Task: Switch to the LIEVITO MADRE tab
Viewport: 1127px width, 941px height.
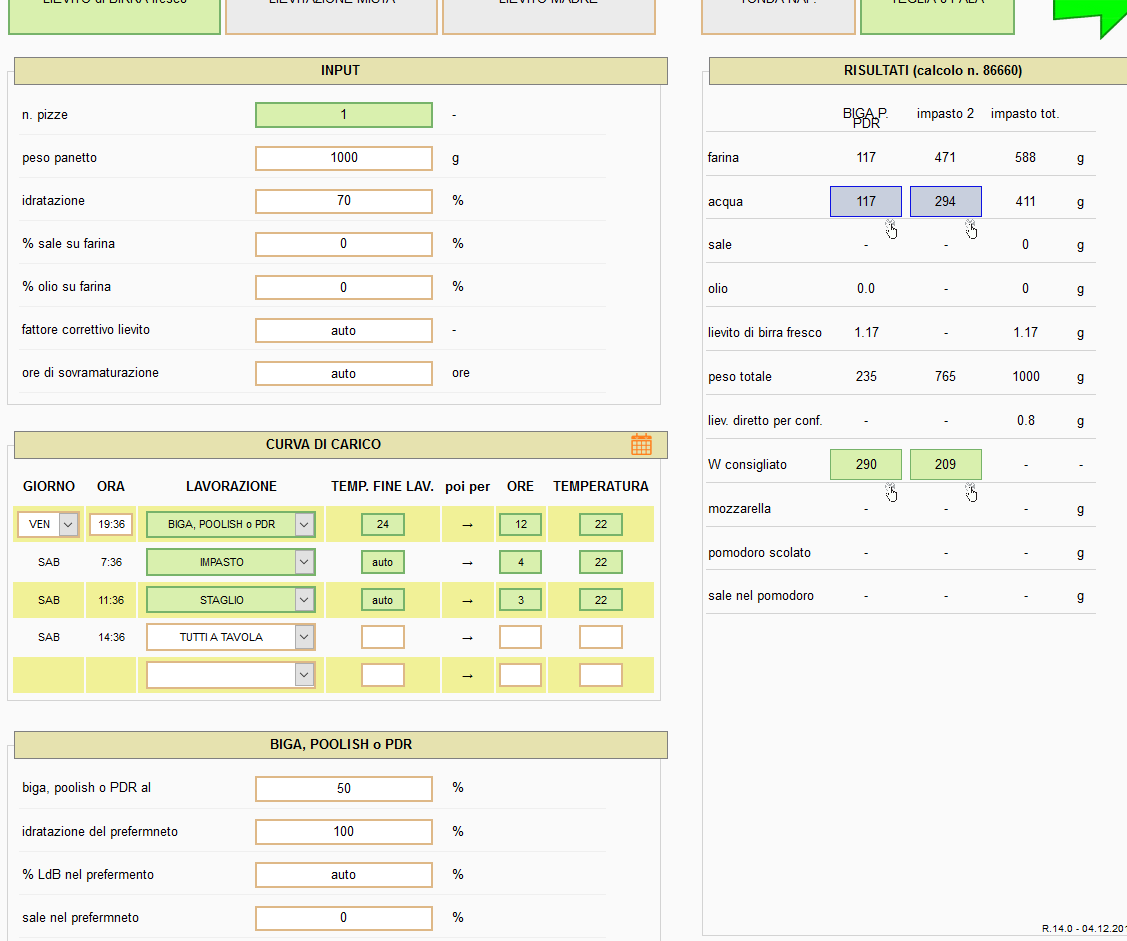Action: pos(548,17)
